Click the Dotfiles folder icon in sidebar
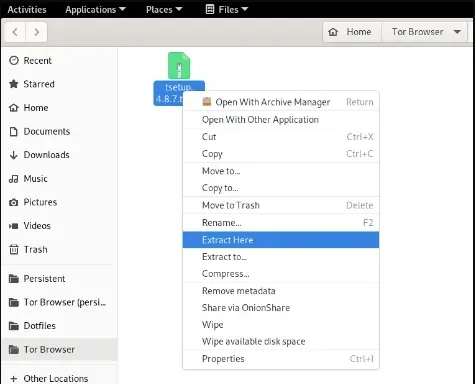 point(14,326)
